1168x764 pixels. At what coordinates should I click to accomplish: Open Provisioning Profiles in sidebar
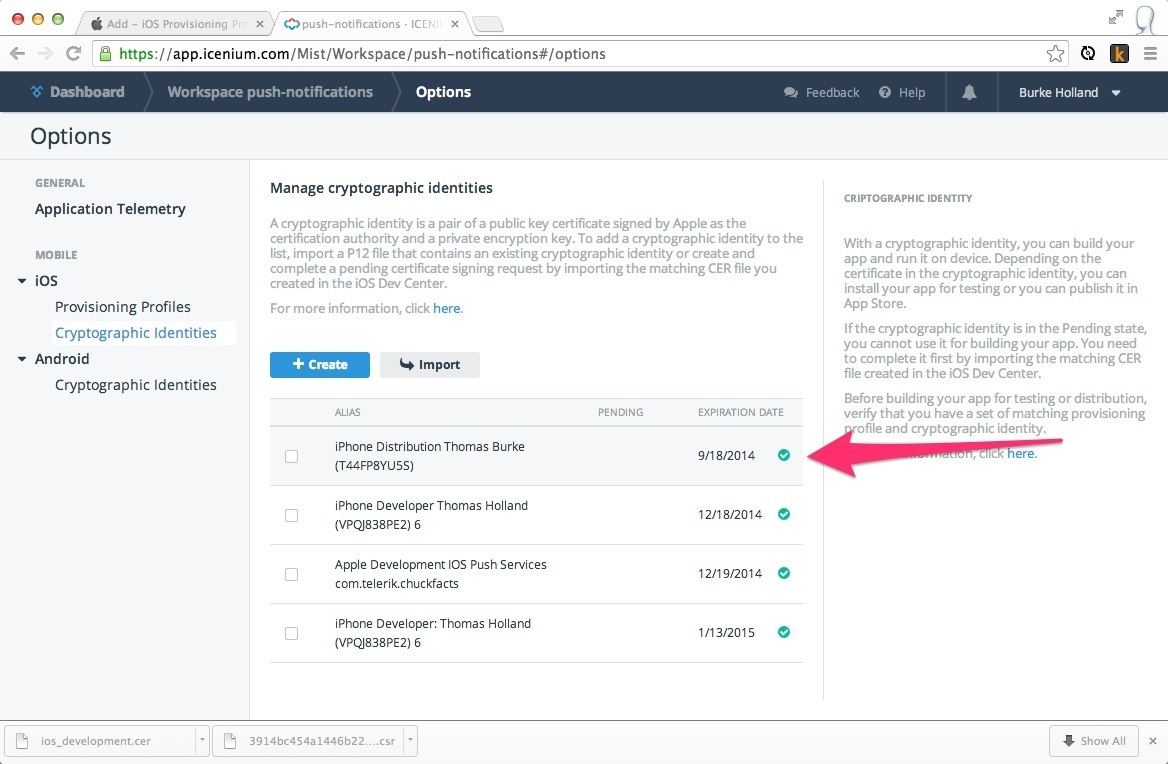122,307
